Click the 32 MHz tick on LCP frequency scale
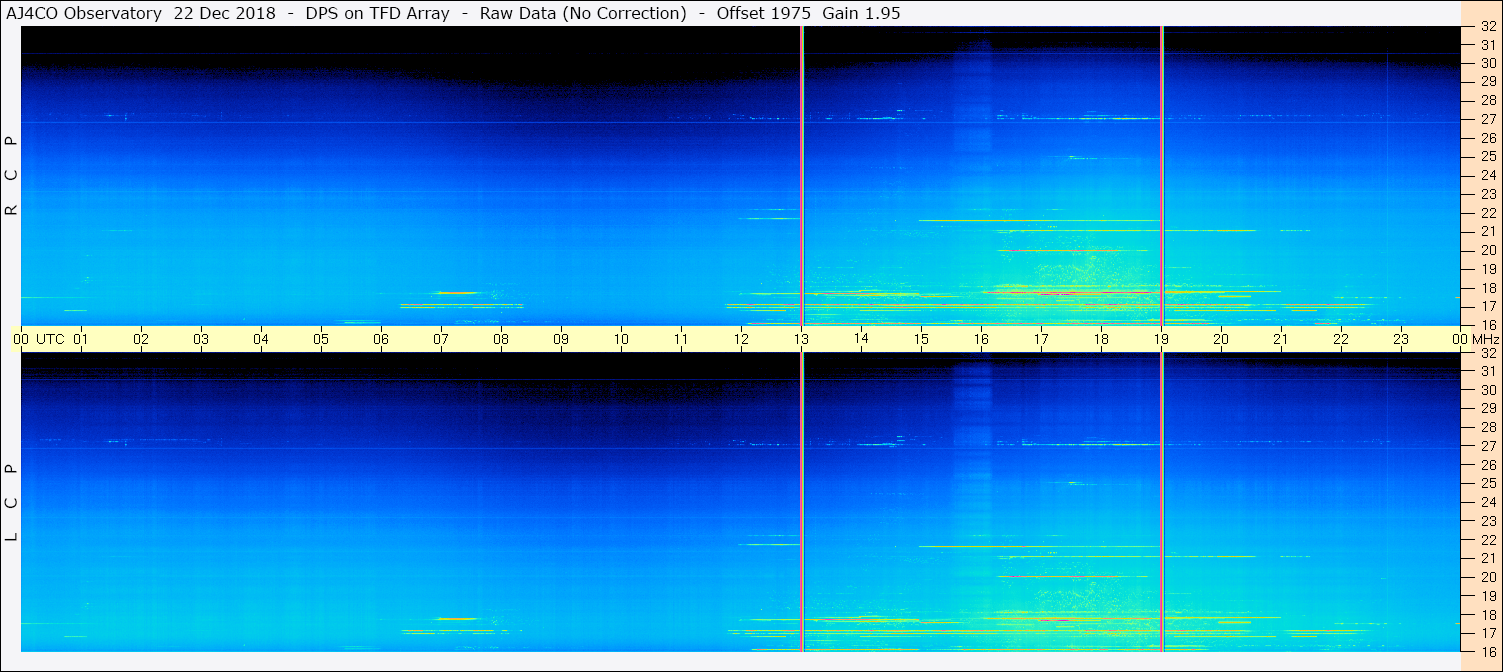The height and width of the screenshot is (672, 1503). (1488, 353)
